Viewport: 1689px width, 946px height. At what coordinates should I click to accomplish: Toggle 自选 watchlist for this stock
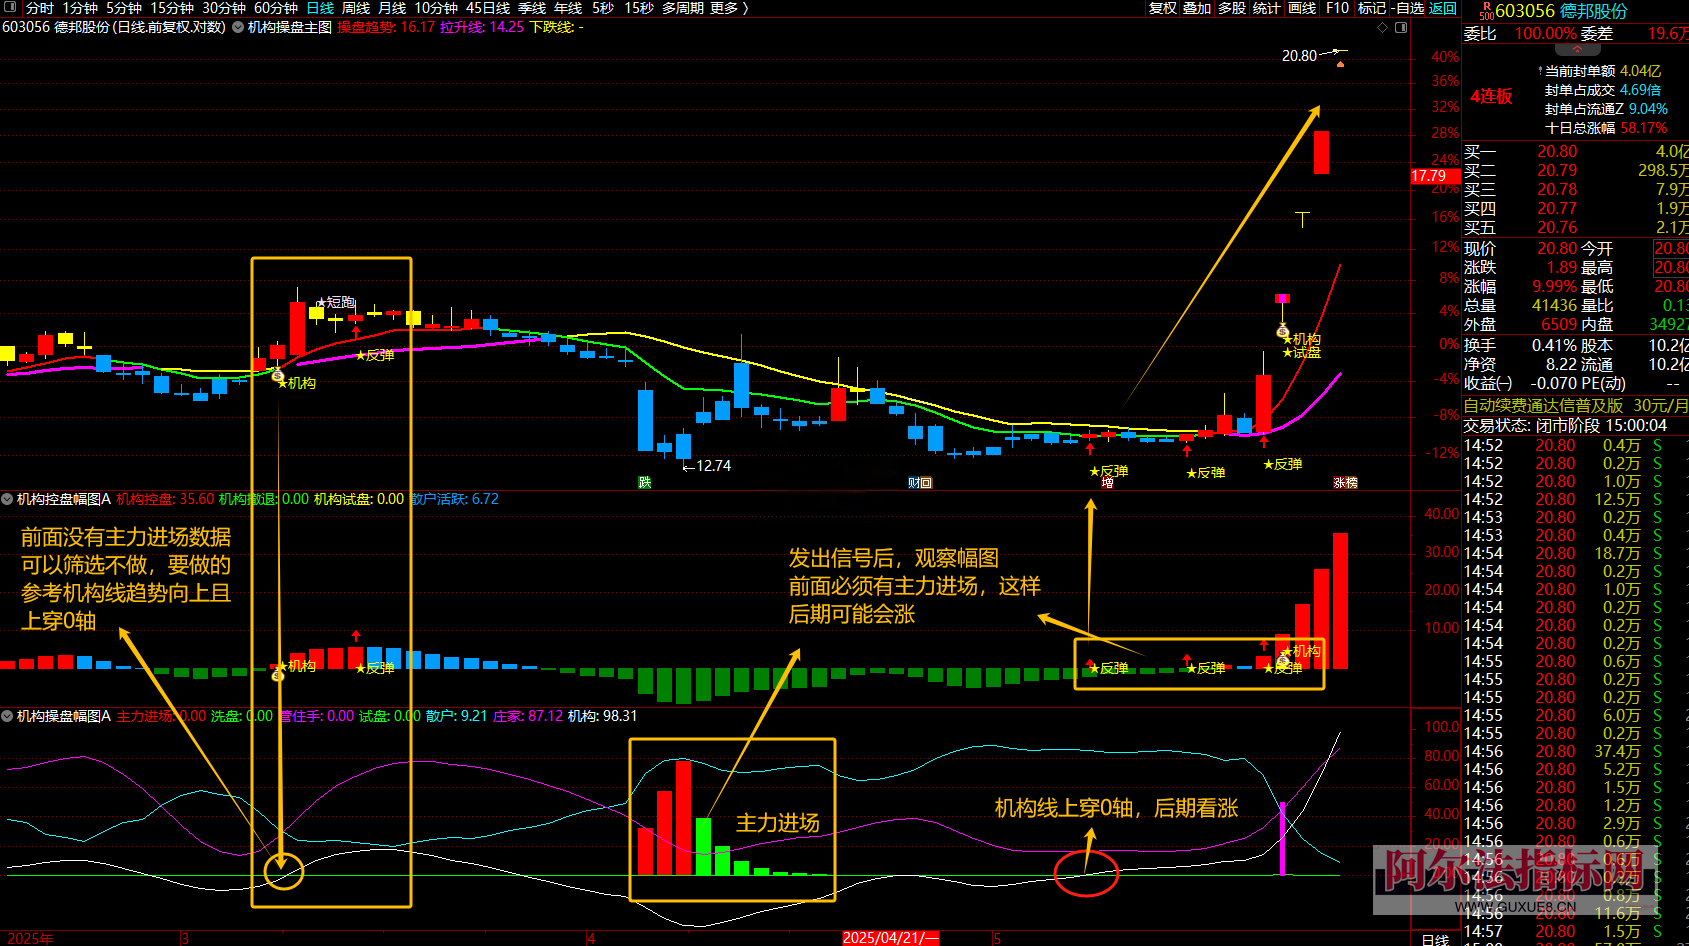coord(1408,8)
